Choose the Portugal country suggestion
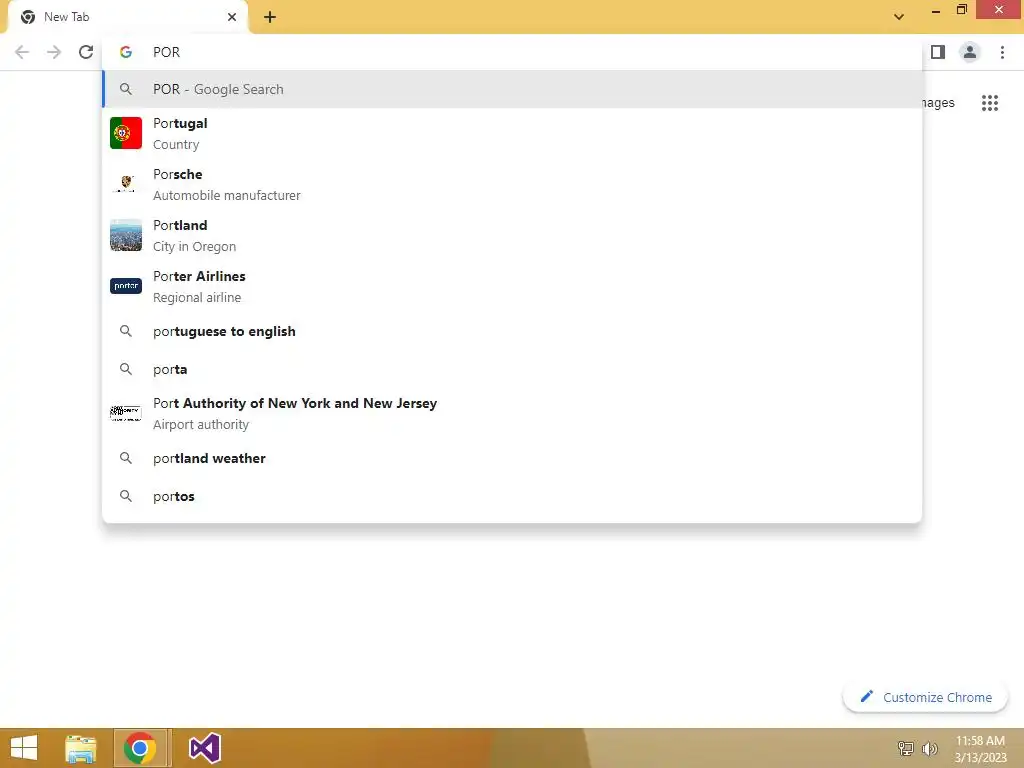The width and height of the screenshot is (1024, 768). click(512, 133)
